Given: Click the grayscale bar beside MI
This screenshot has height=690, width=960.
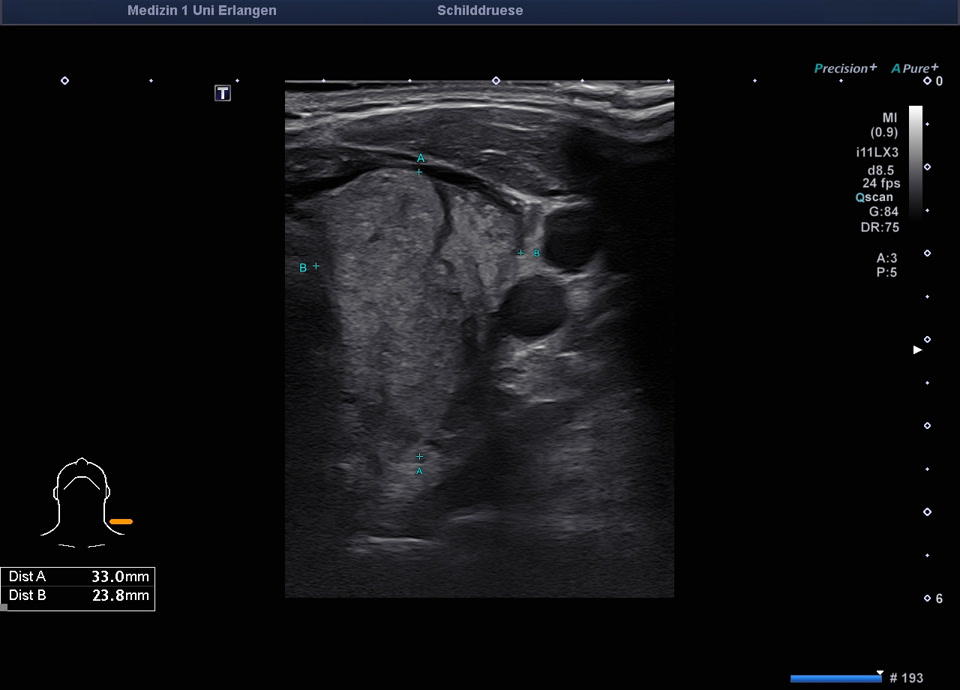Looking at the screenshot, I should [x=916, y=160].
